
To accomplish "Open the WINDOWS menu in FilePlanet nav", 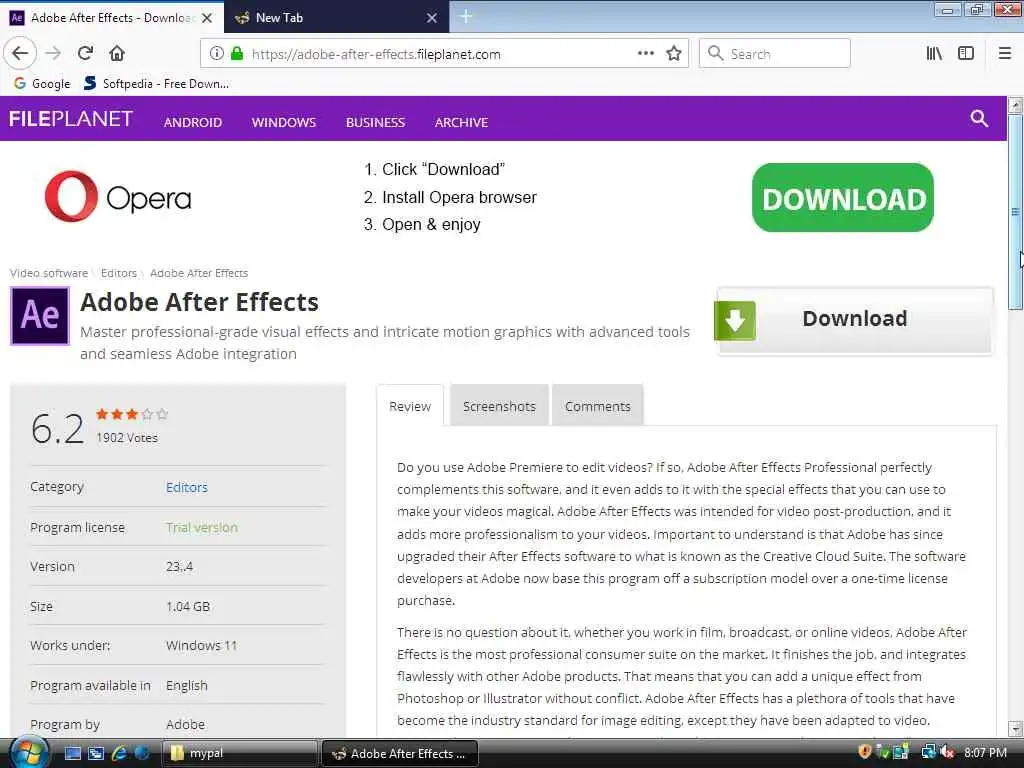I will [283, 122].
